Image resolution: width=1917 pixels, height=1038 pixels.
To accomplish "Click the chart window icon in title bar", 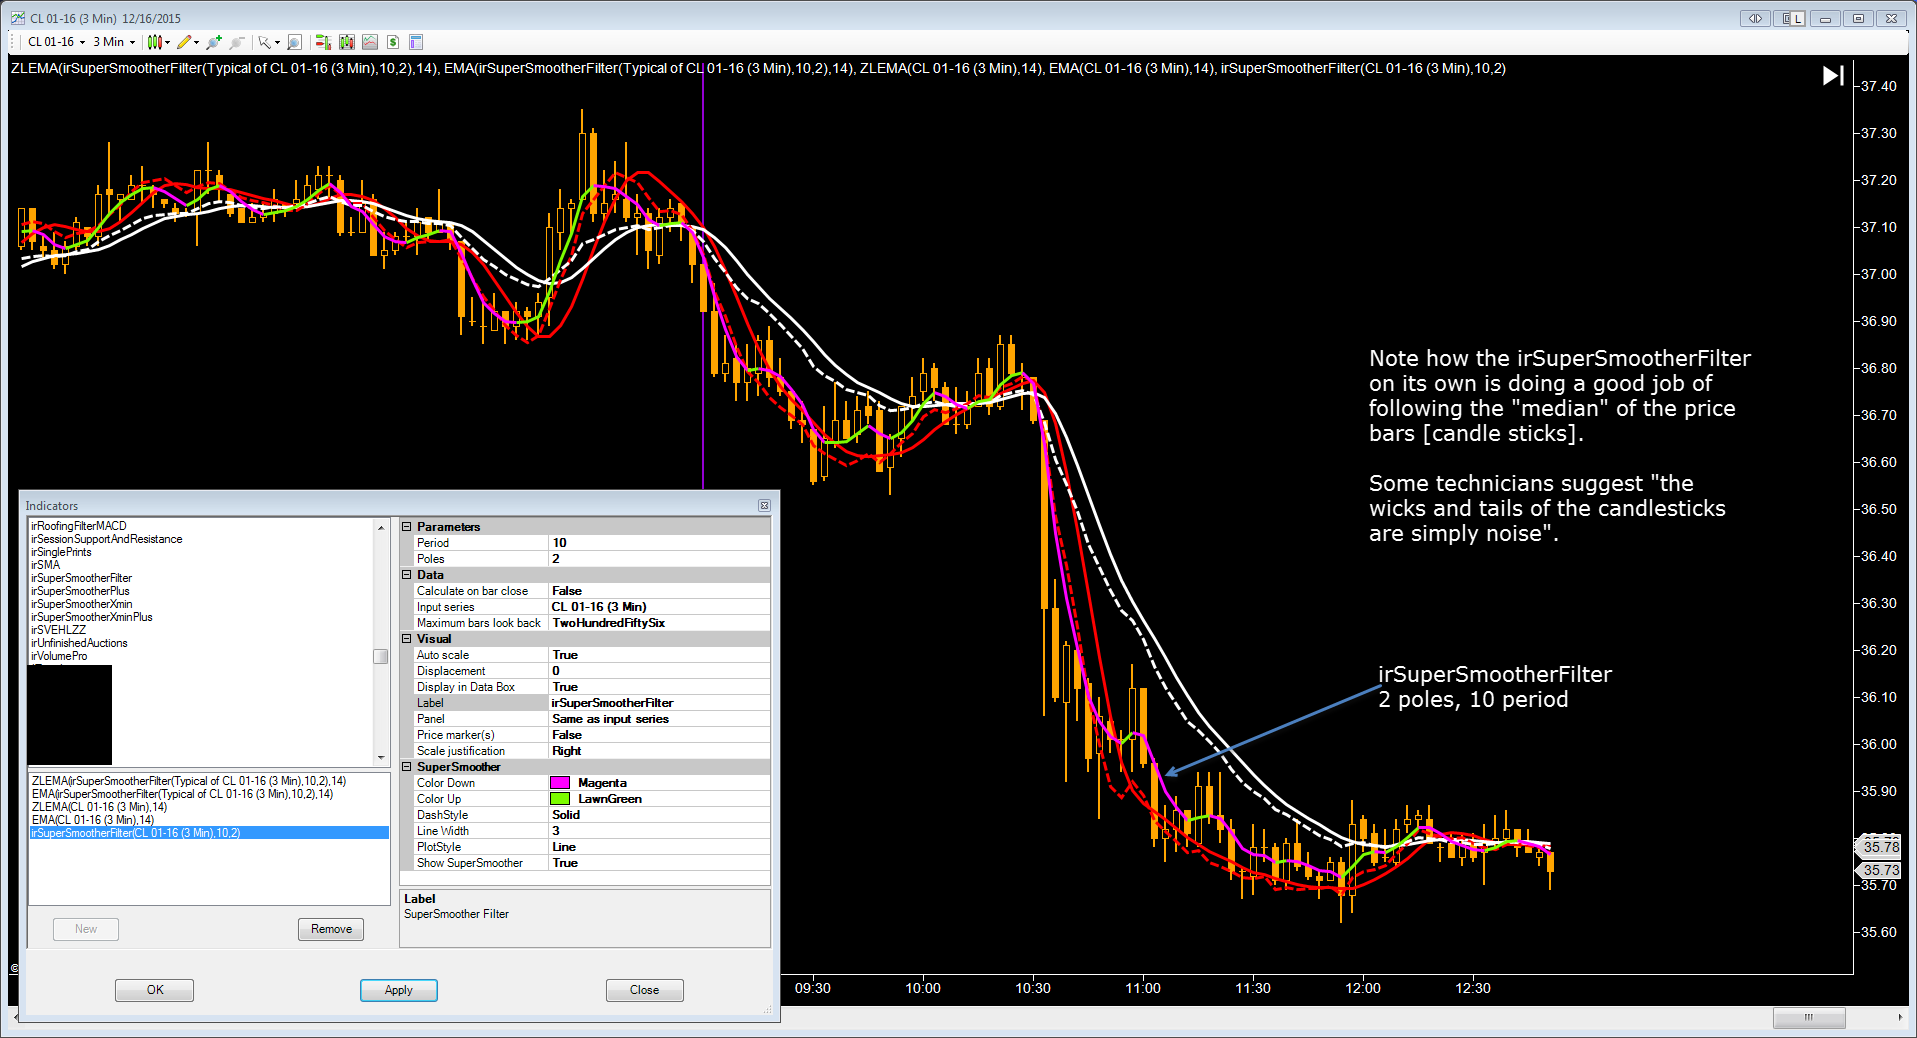I will click(17, 18).
